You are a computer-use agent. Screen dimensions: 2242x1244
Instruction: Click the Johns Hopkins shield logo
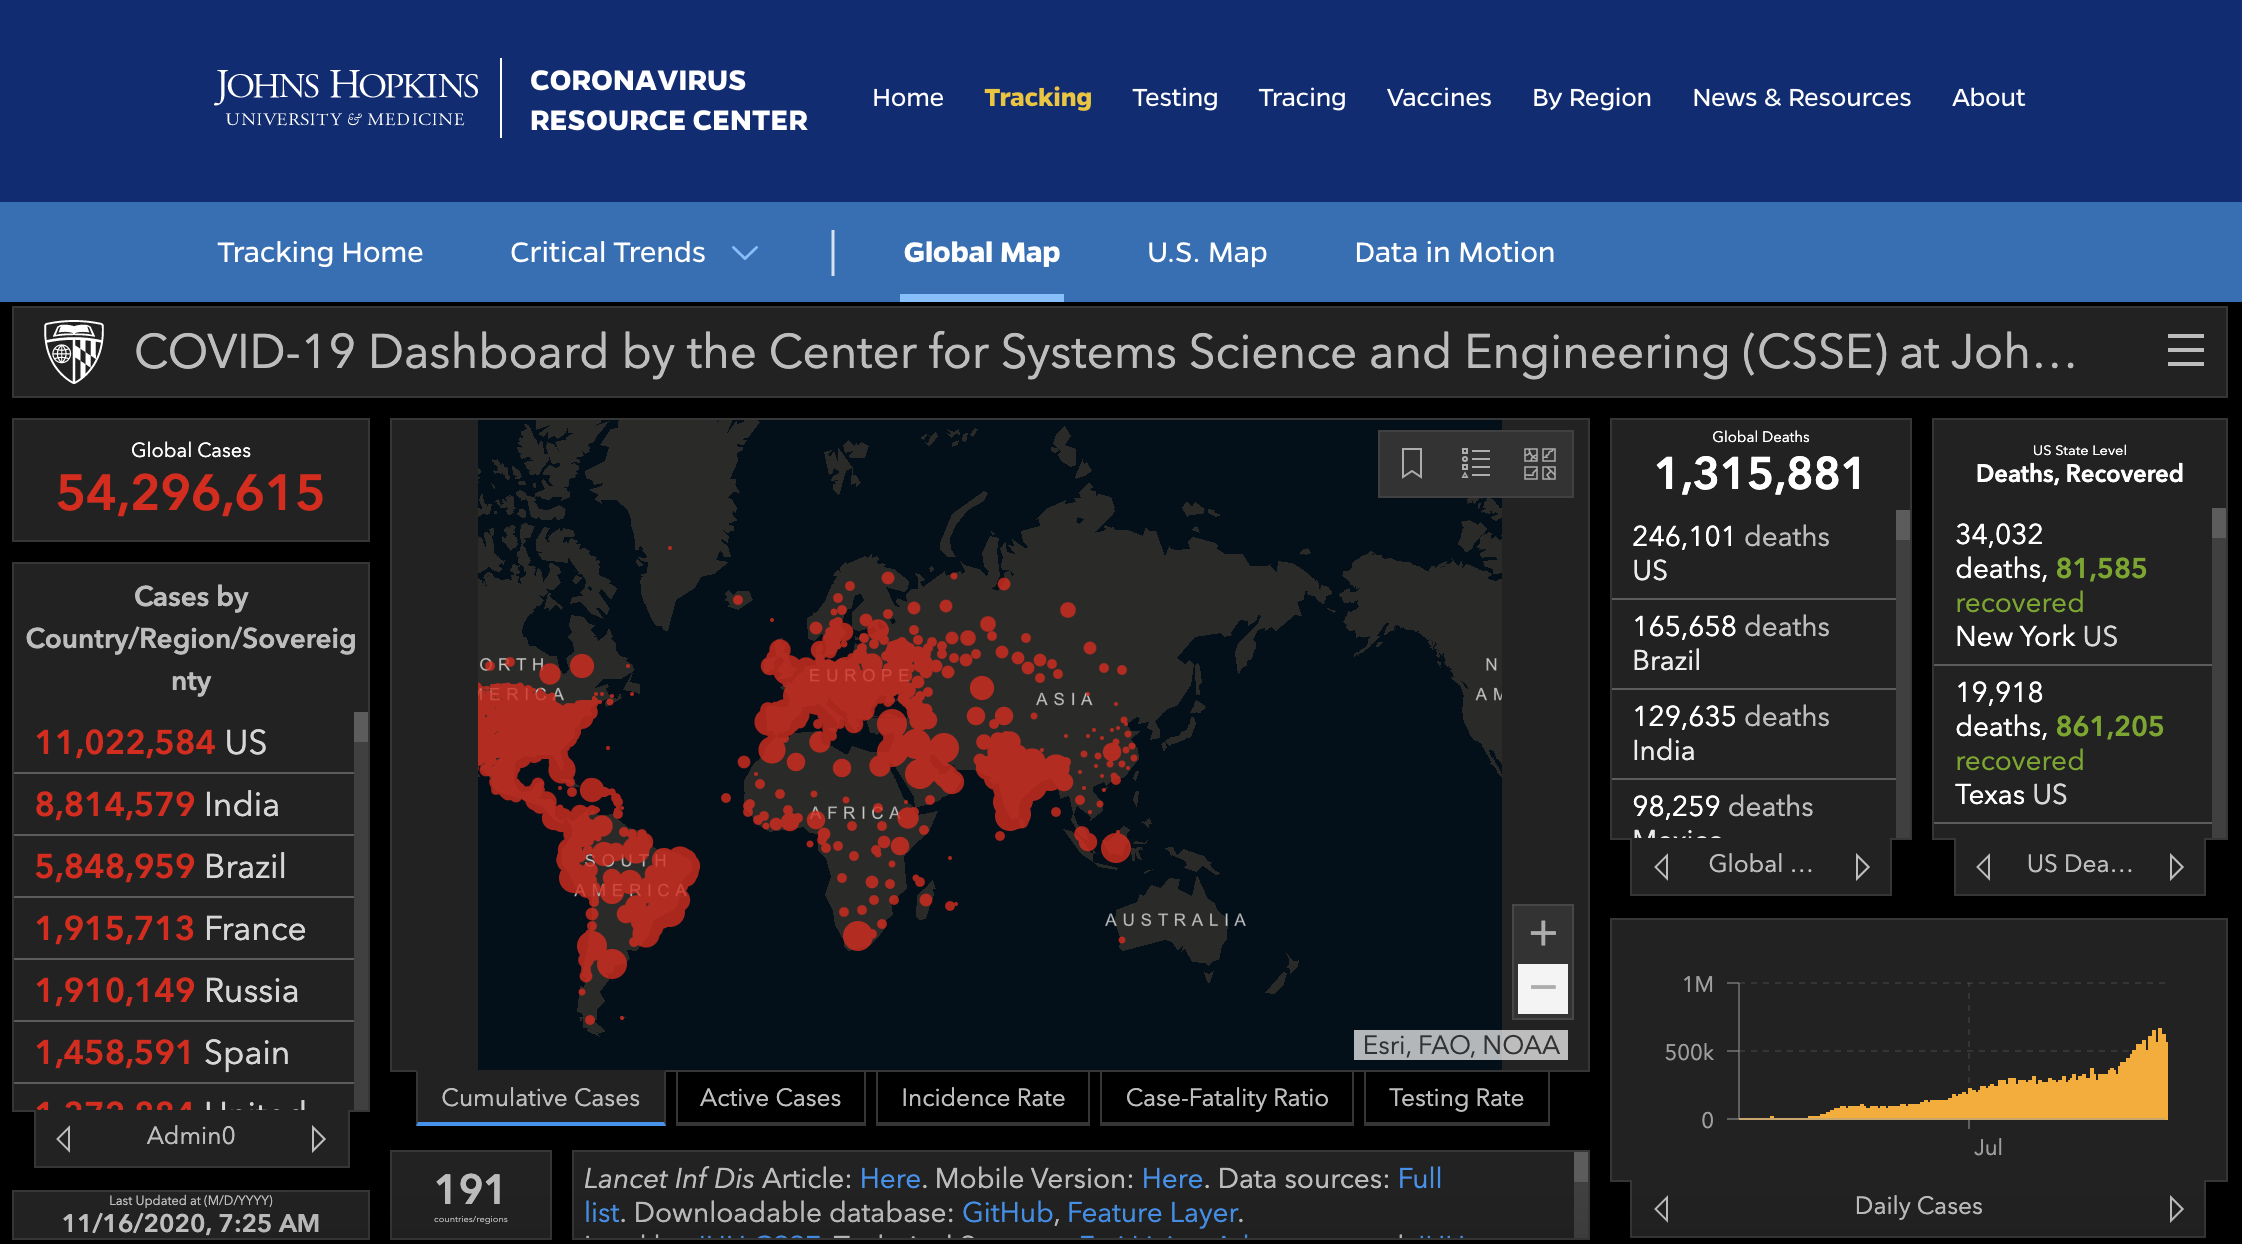click(74, 351)
